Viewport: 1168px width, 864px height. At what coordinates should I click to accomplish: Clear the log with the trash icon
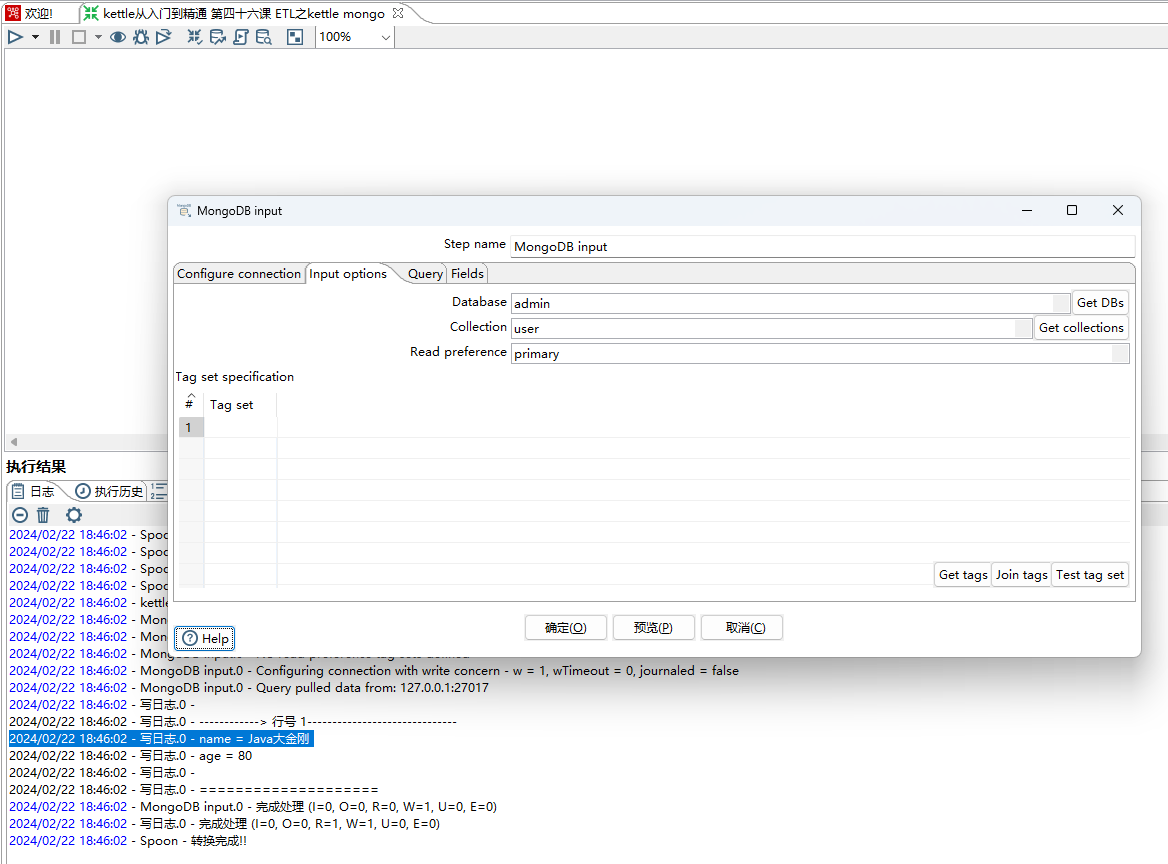pyautogui.click(x=42, y=514)
